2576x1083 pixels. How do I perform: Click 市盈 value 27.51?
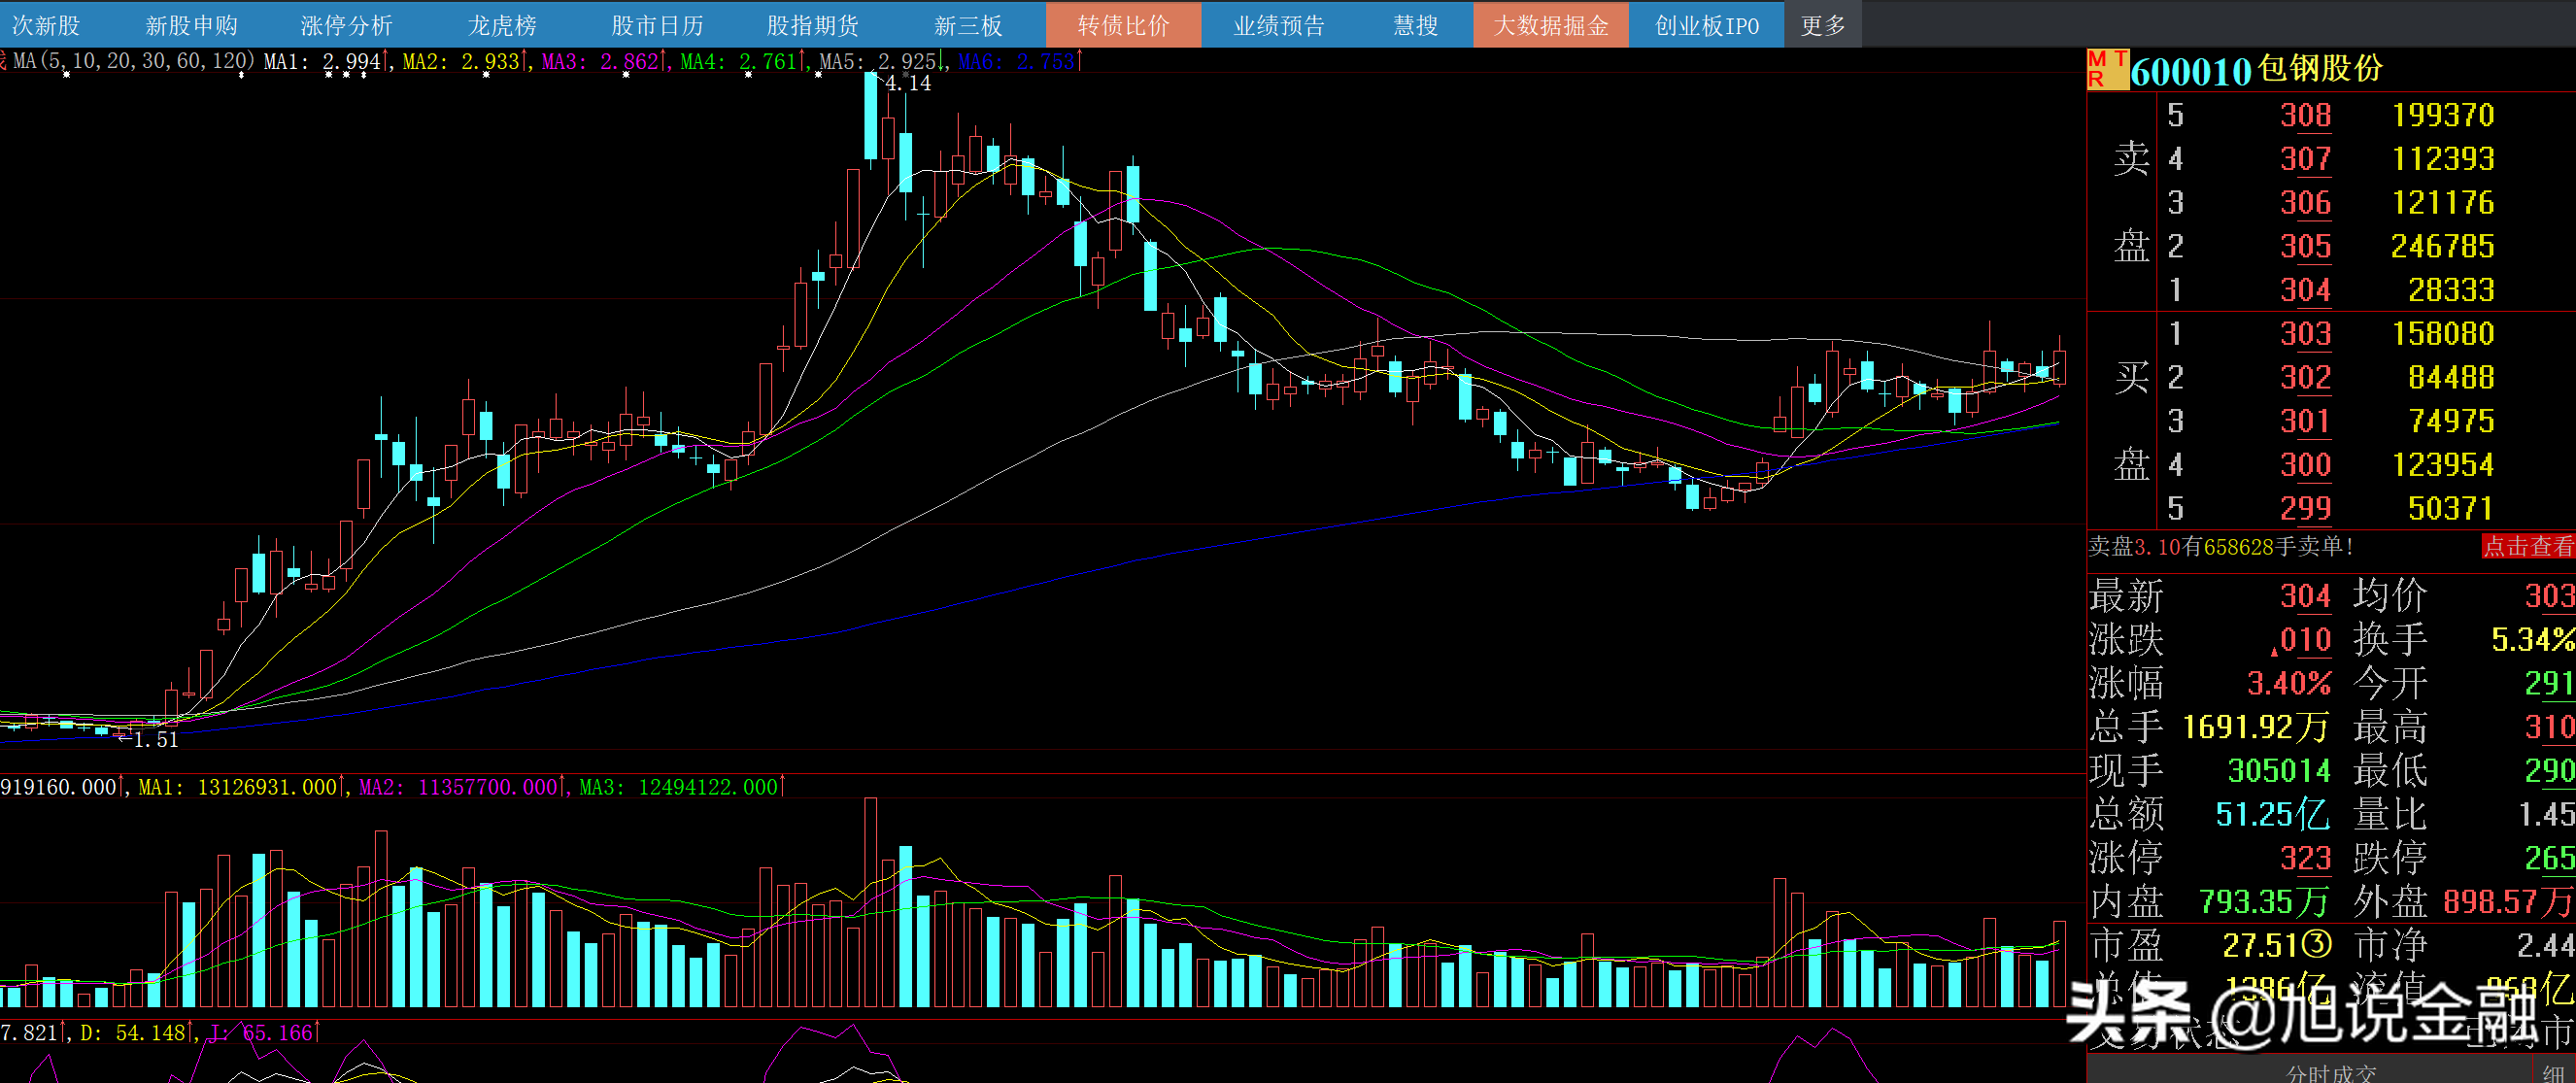click(2278, 945)
